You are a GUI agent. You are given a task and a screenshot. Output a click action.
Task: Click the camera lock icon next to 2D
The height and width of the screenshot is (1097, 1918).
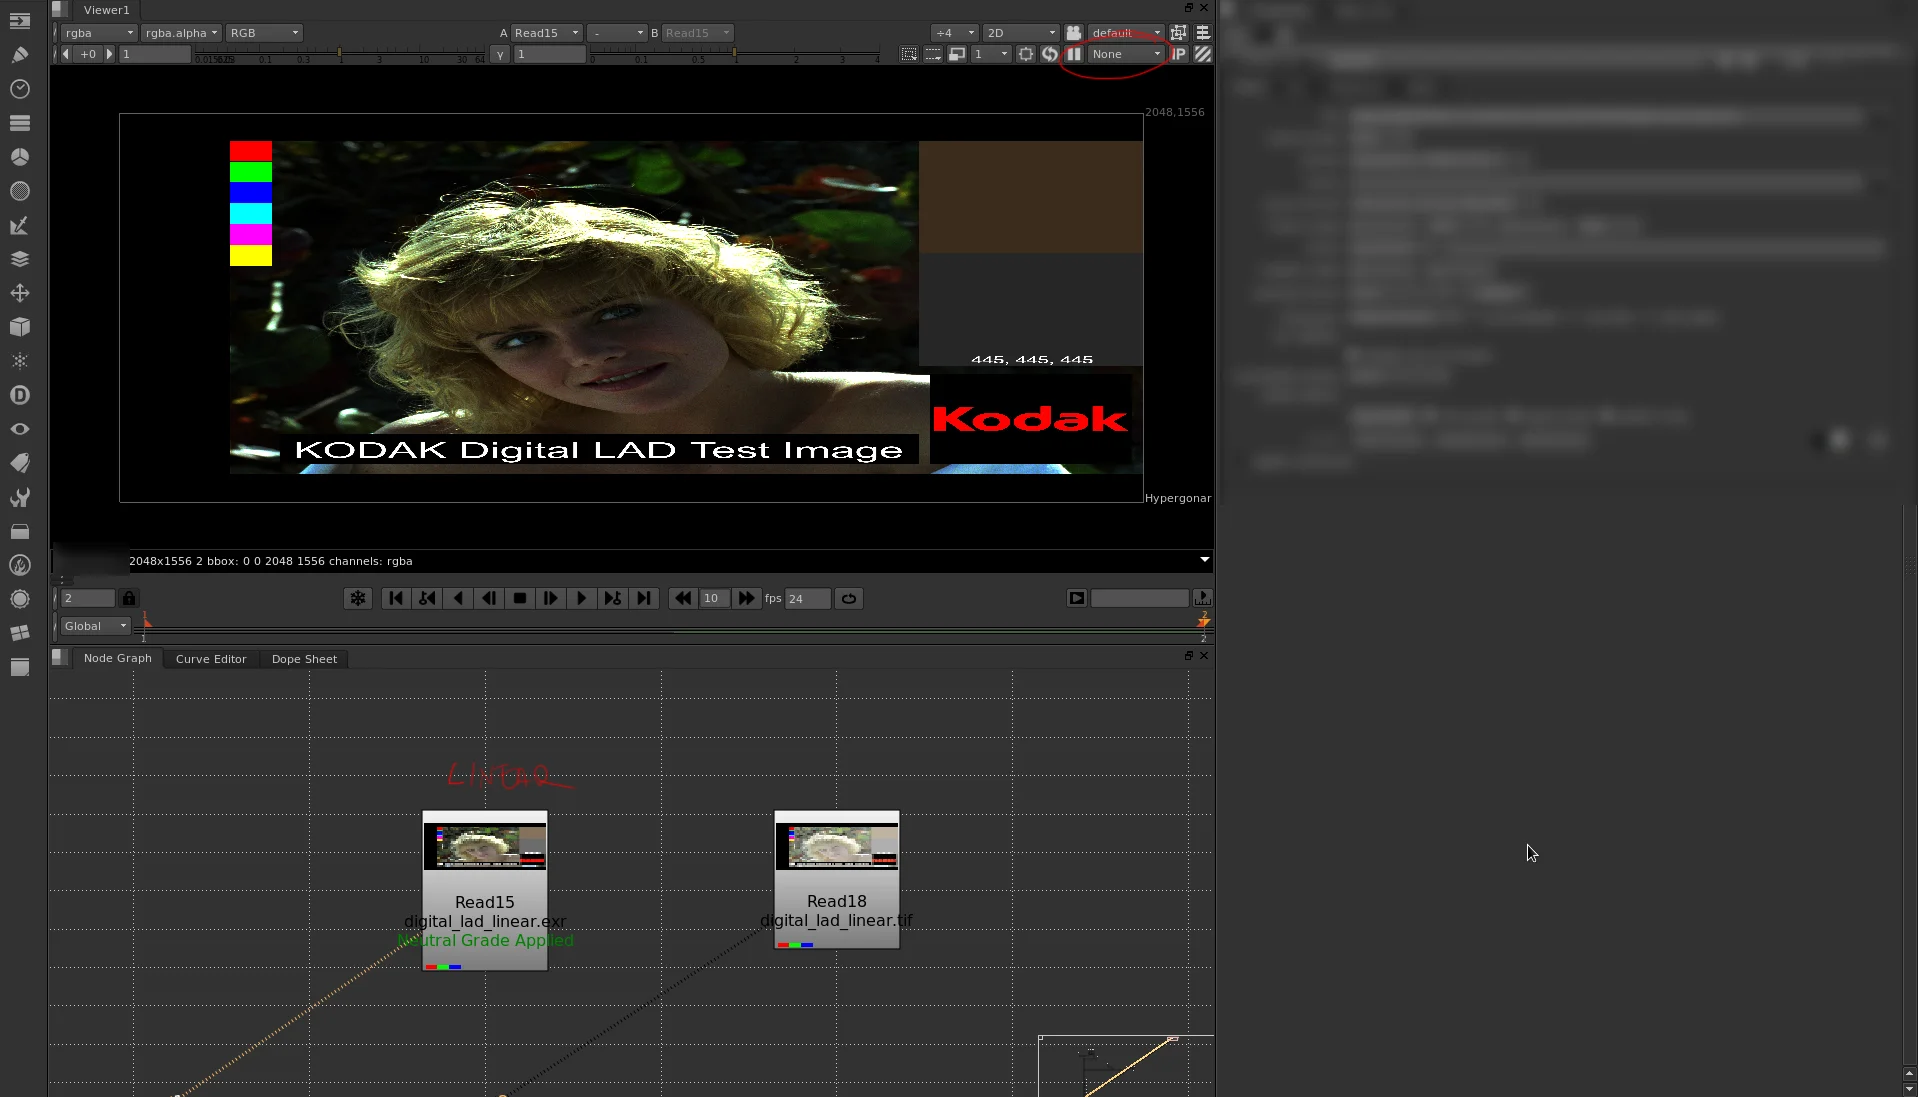pyautogui.click(x=1073, y=33)
